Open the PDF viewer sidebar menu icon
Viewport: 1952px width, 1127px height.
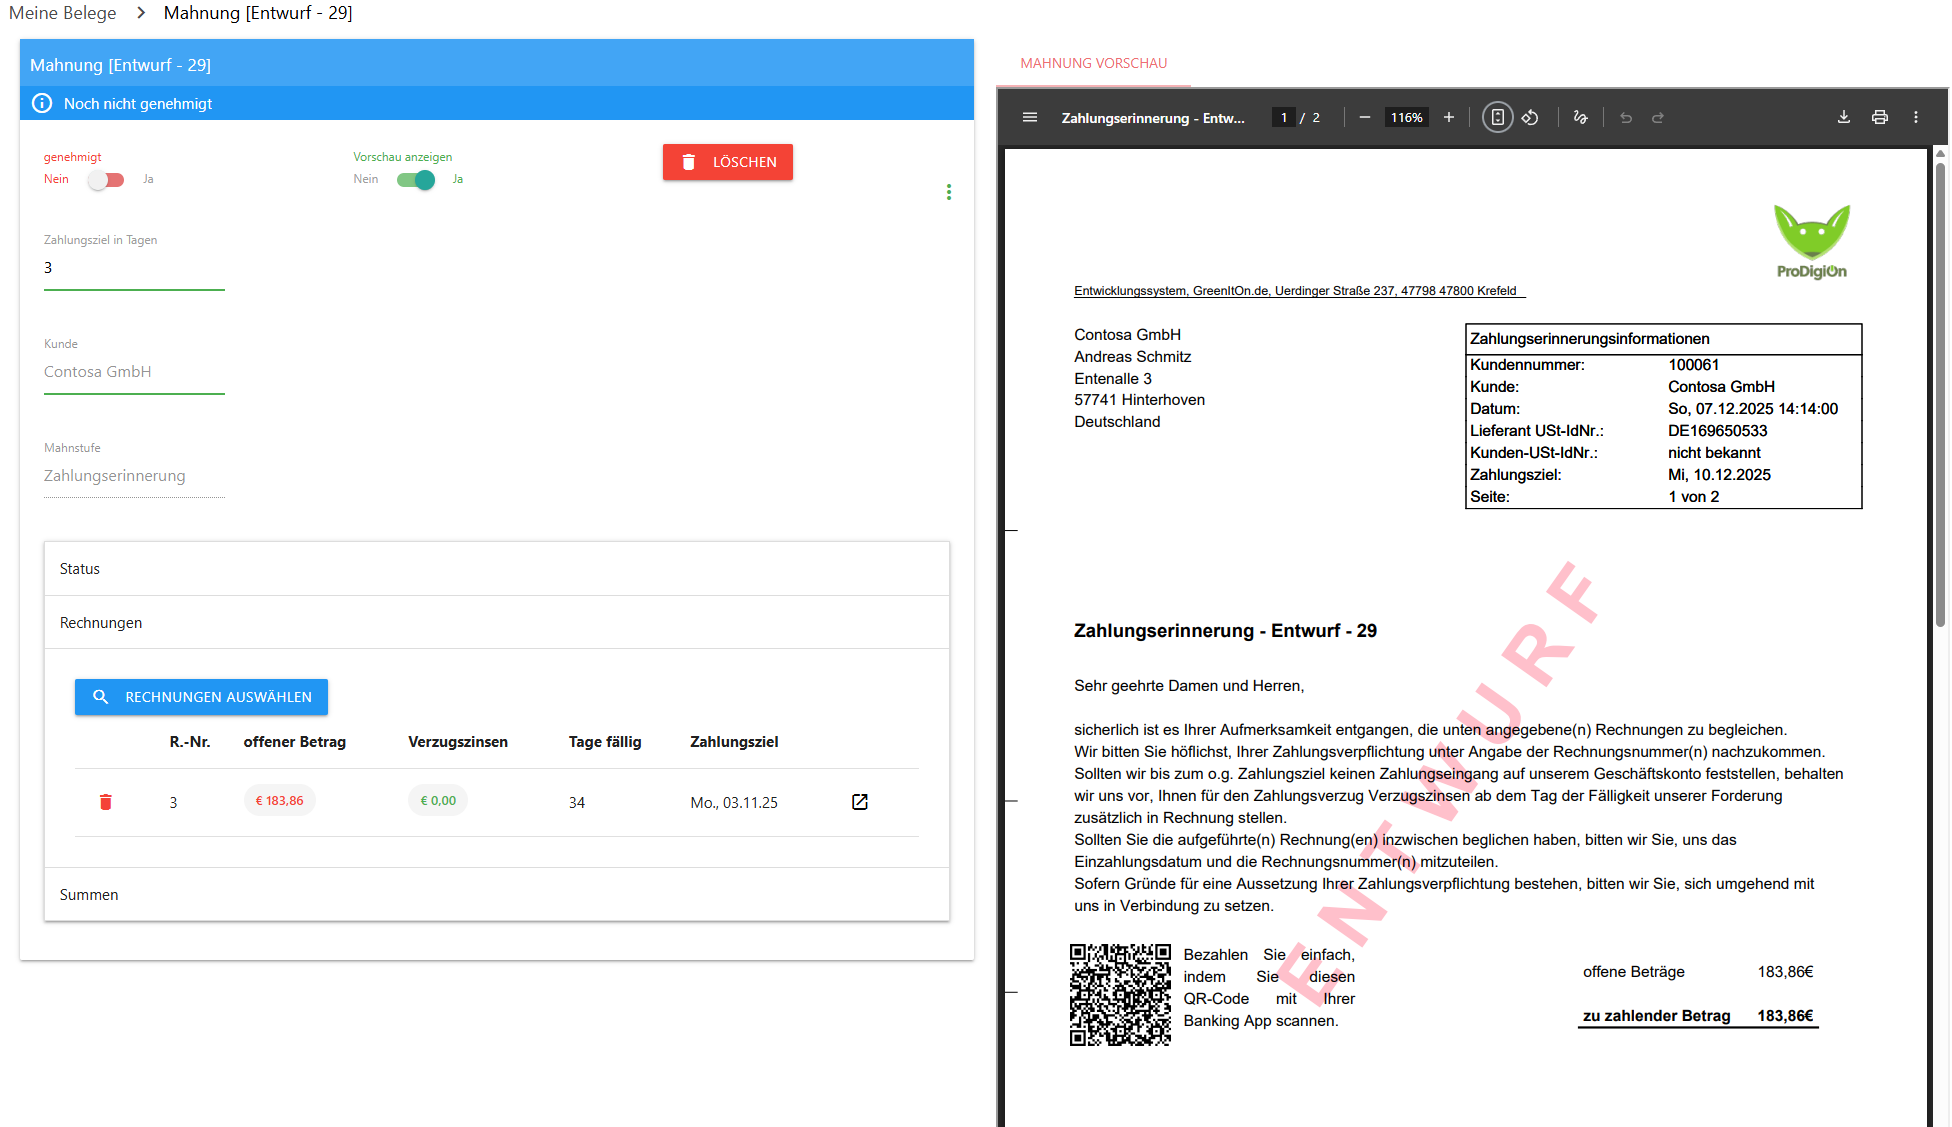(x=1029, y=118)
